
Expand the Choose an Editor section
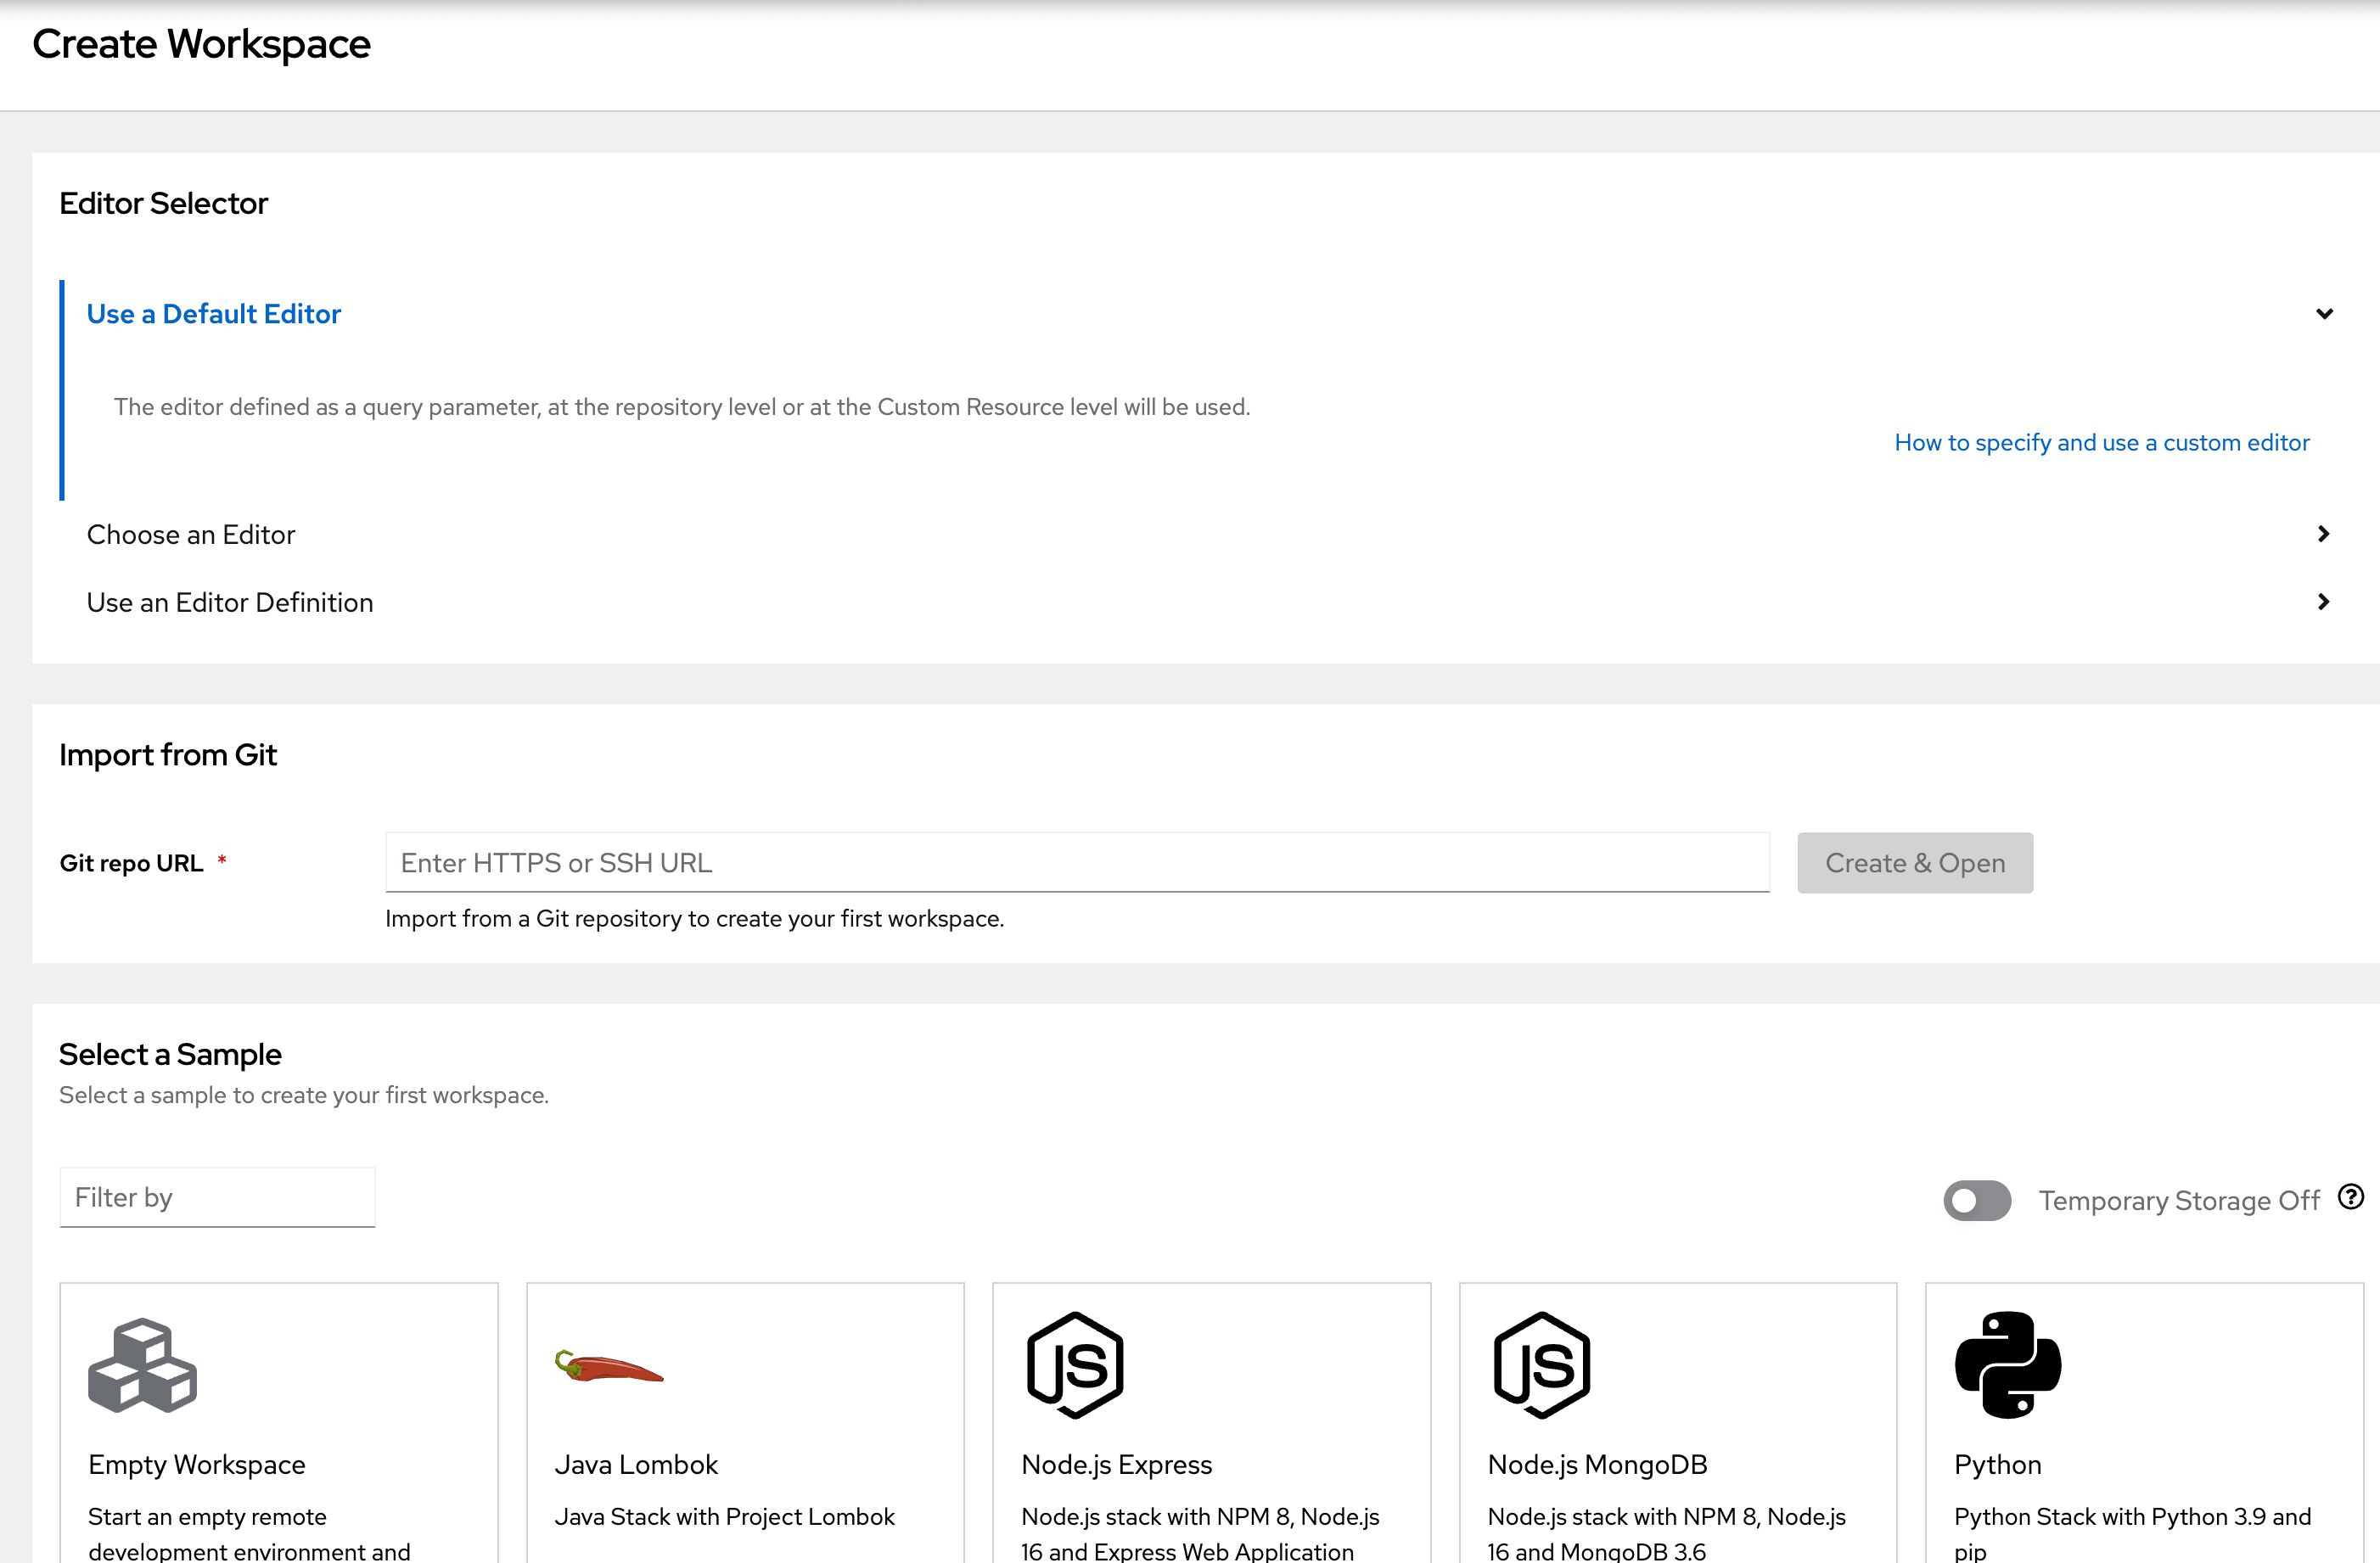pyautogui.click(x=2324, y=534)
